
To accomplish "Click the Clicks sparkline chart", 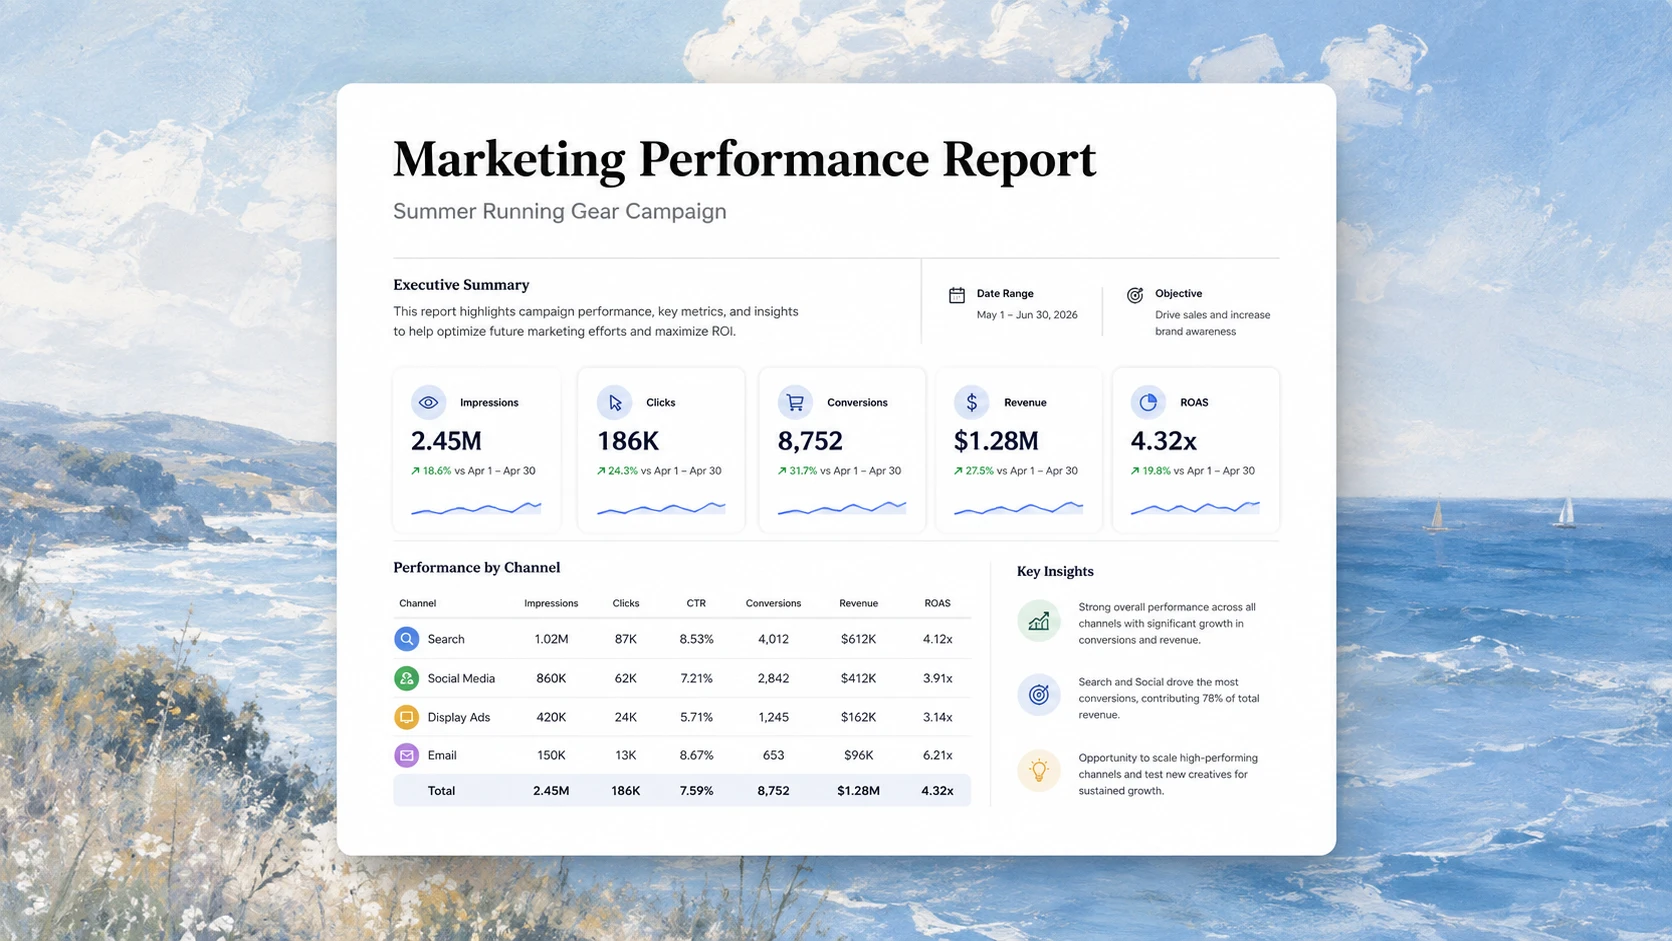I will [661, 508].
